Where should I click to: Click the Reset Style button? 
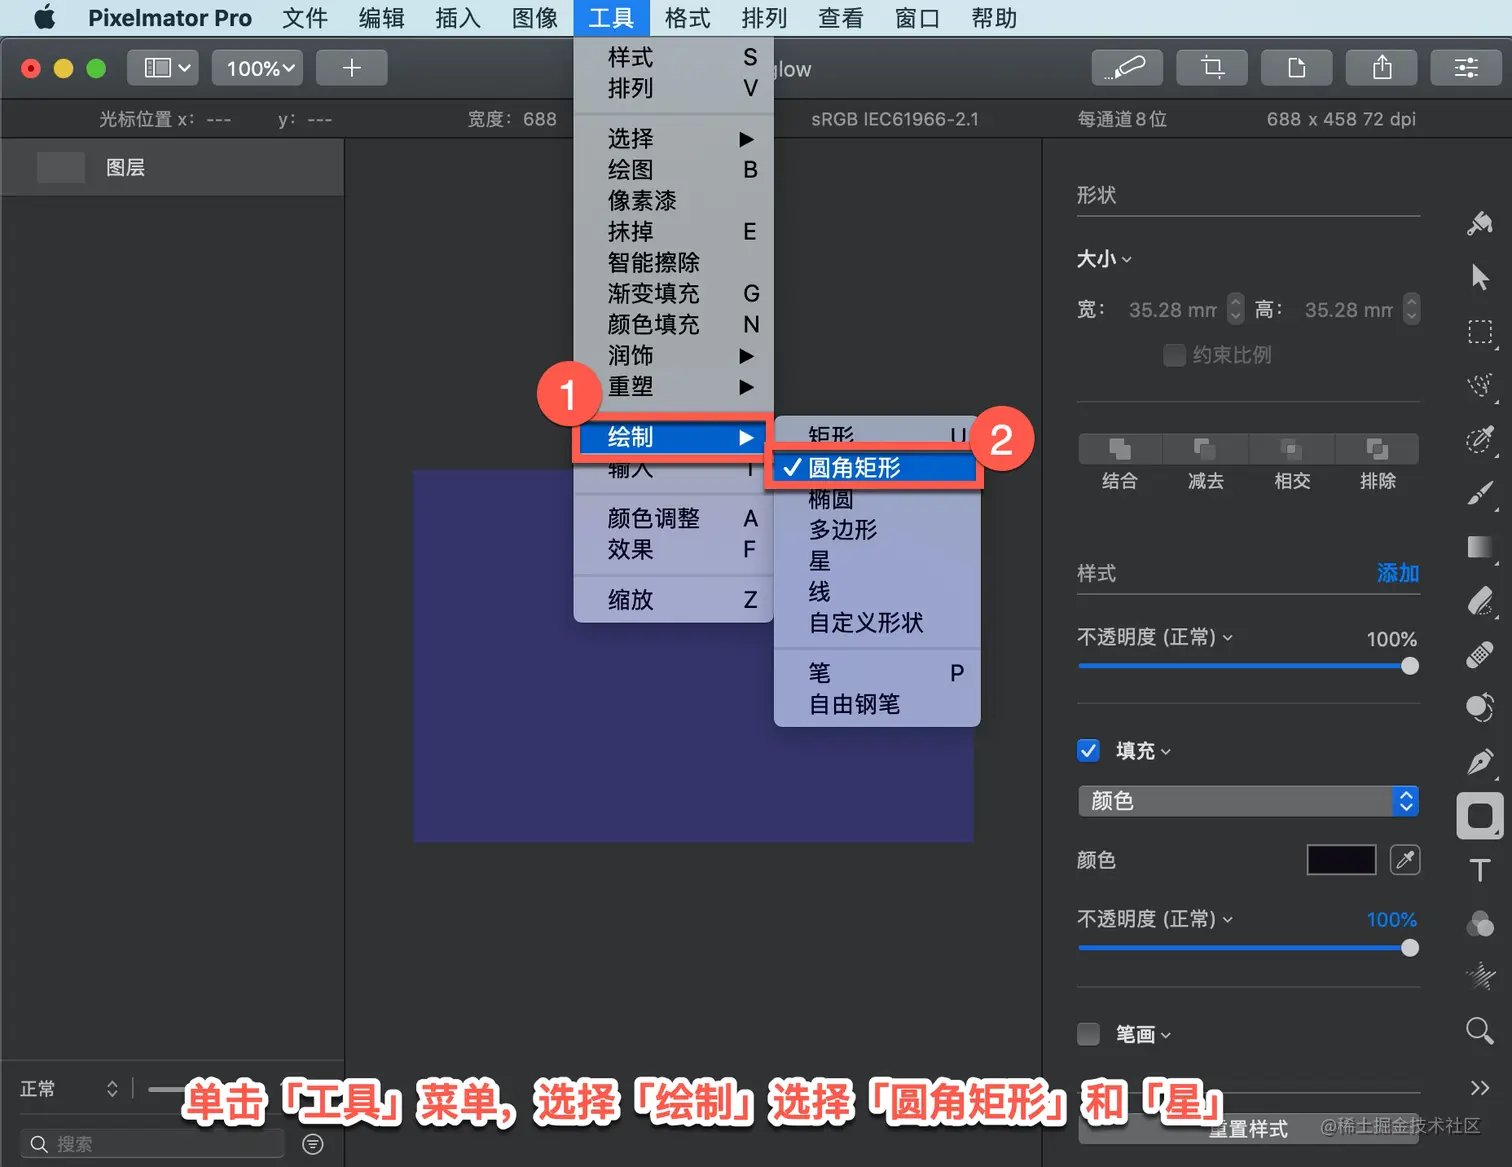(1249, 1129)
